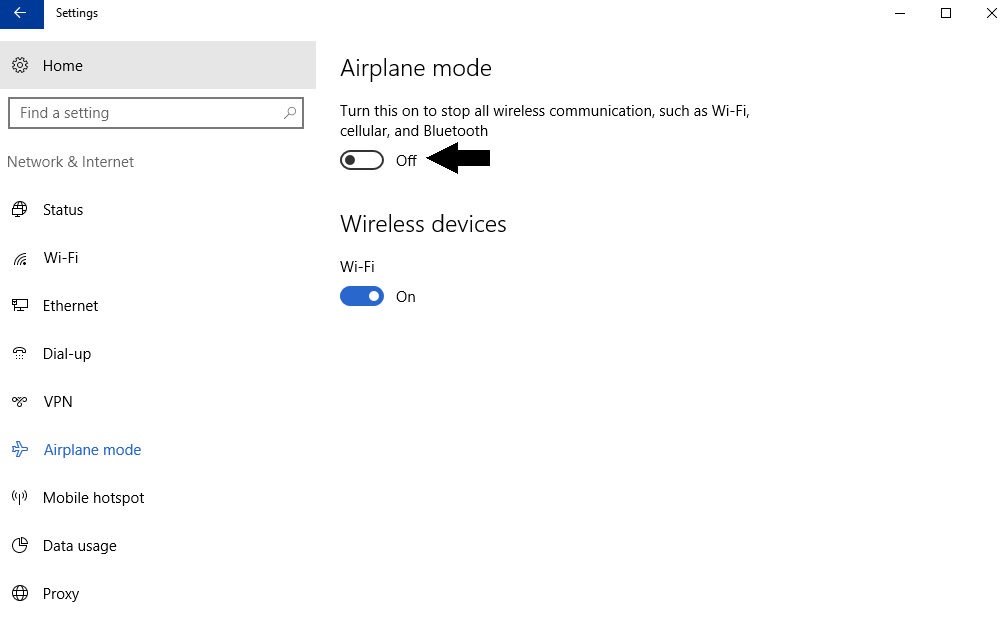
Task: Select the Ethernet label in sidebar
Action: pos(71,306)
